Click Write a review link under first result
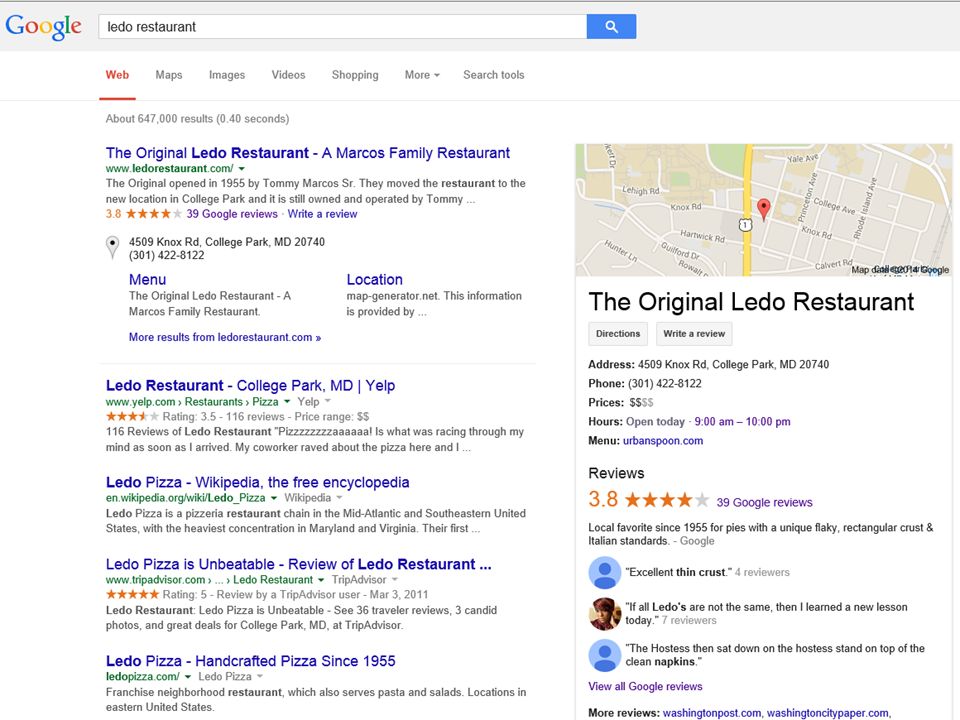Viewport: 960px width, 720px height. coord(322,214)
